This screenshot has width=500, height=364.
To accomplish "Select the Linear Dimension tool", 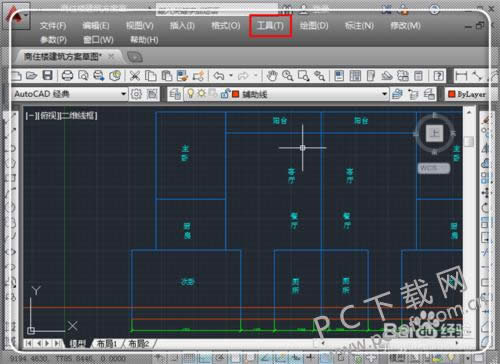I will click(461, 76).
